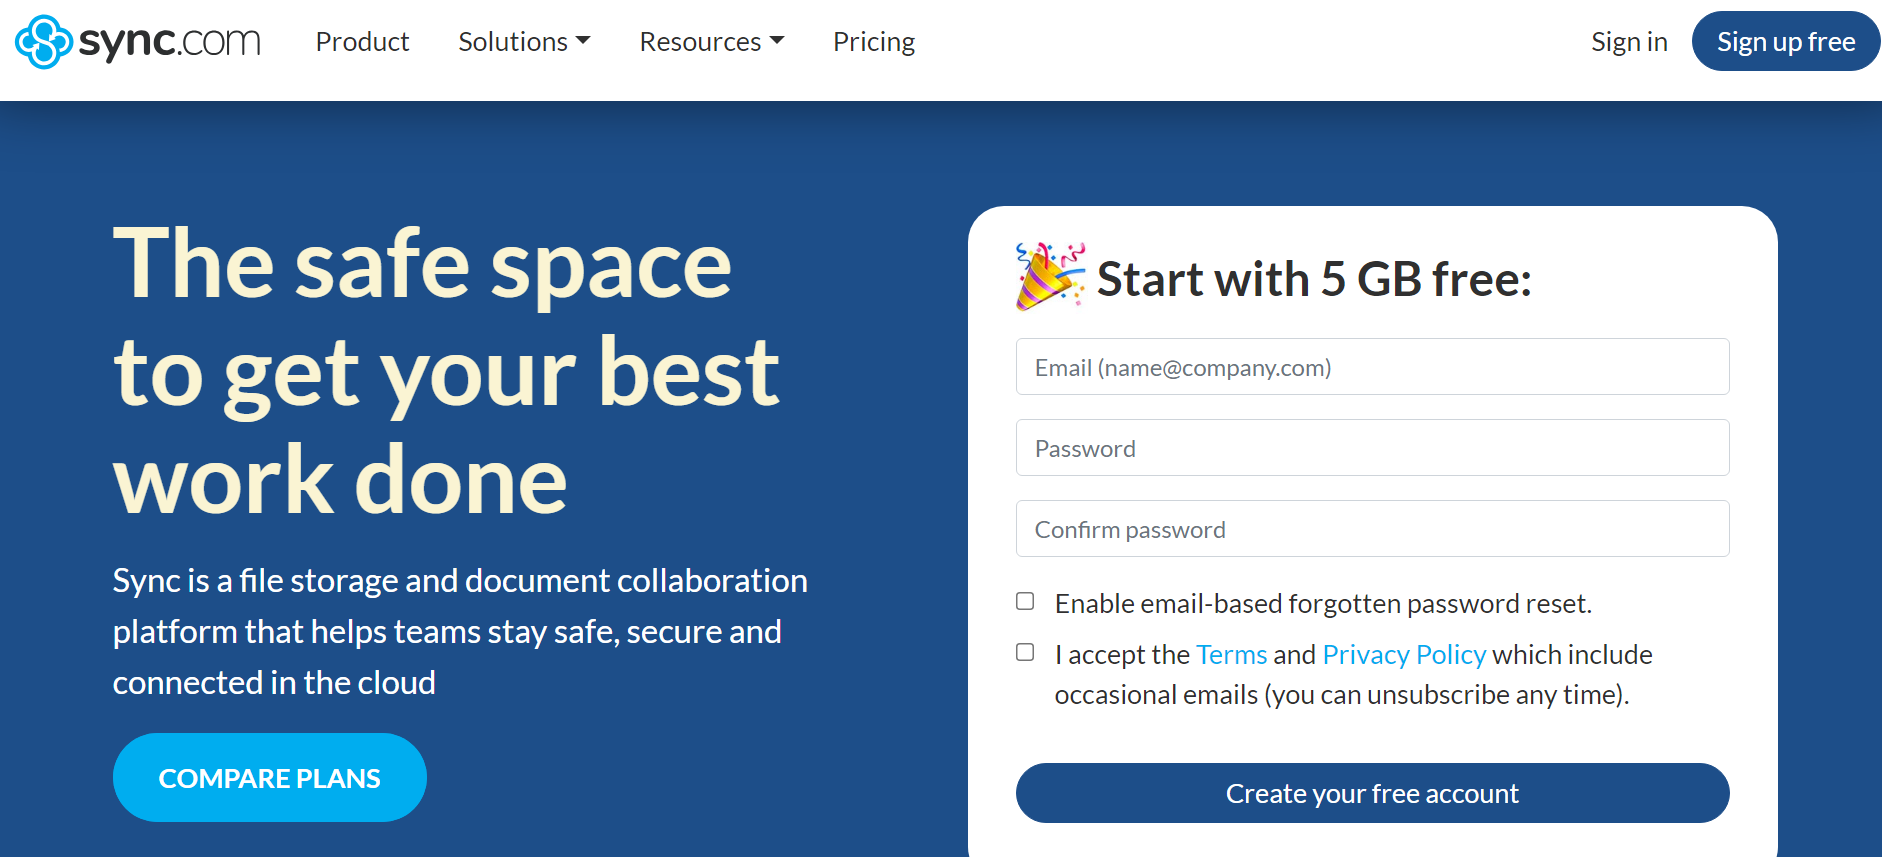Focus the Confirm password field
The height and width of the screenshot is (857, 1882).
(x=1372, y=529)
